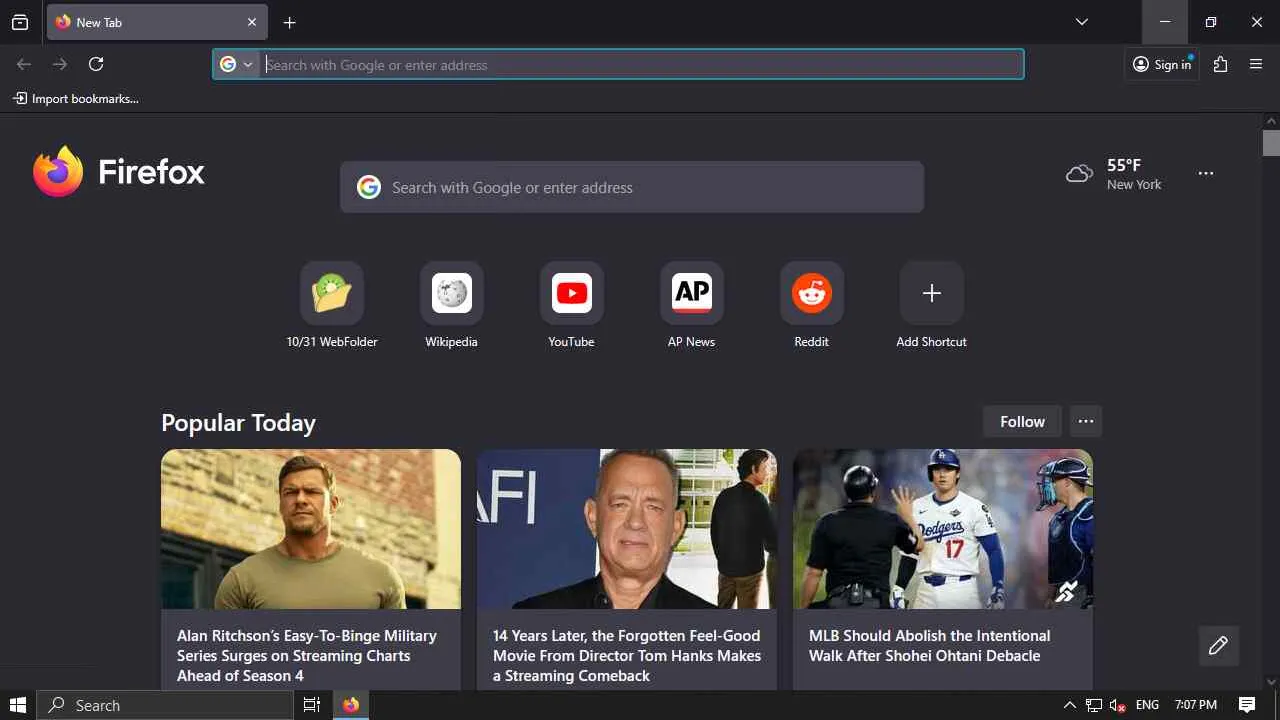Screen dimensions: 1280x720
Task: Select the New Tab tab
Action: (x=157, y=22)
